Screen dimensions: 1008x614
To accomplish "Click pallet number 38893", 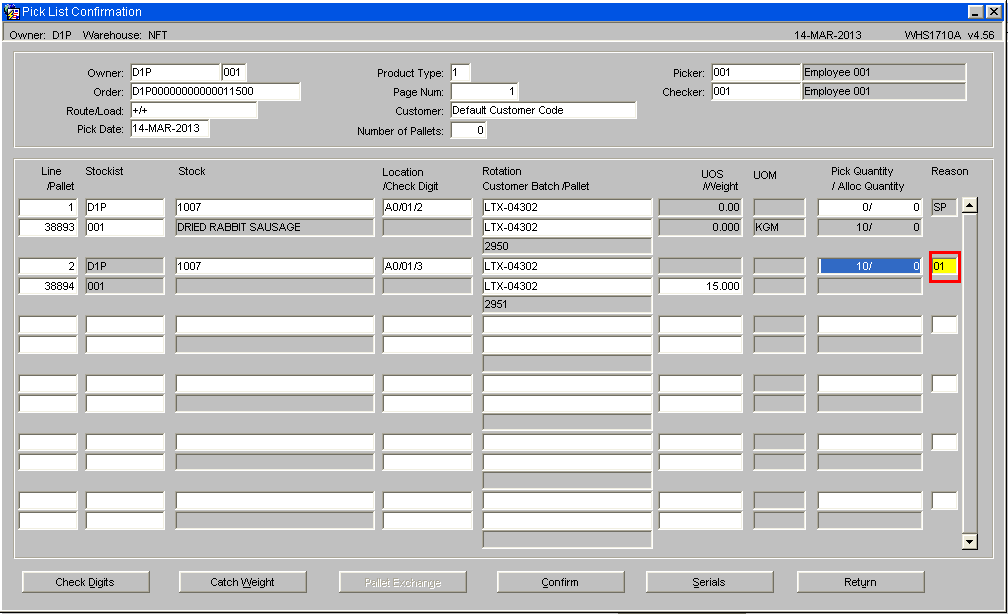I will click(x=48, y=227).
